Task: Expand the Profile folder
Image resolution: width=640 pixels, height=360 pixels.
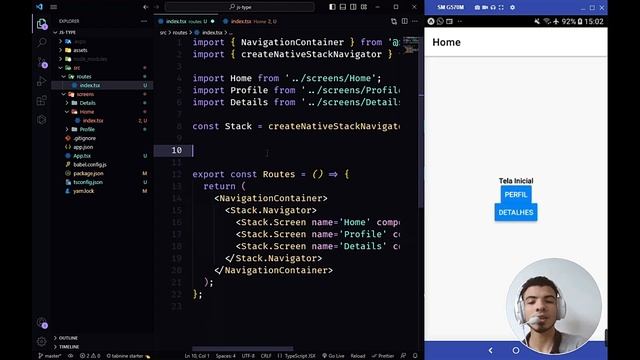Action: (x=87, y=129)
